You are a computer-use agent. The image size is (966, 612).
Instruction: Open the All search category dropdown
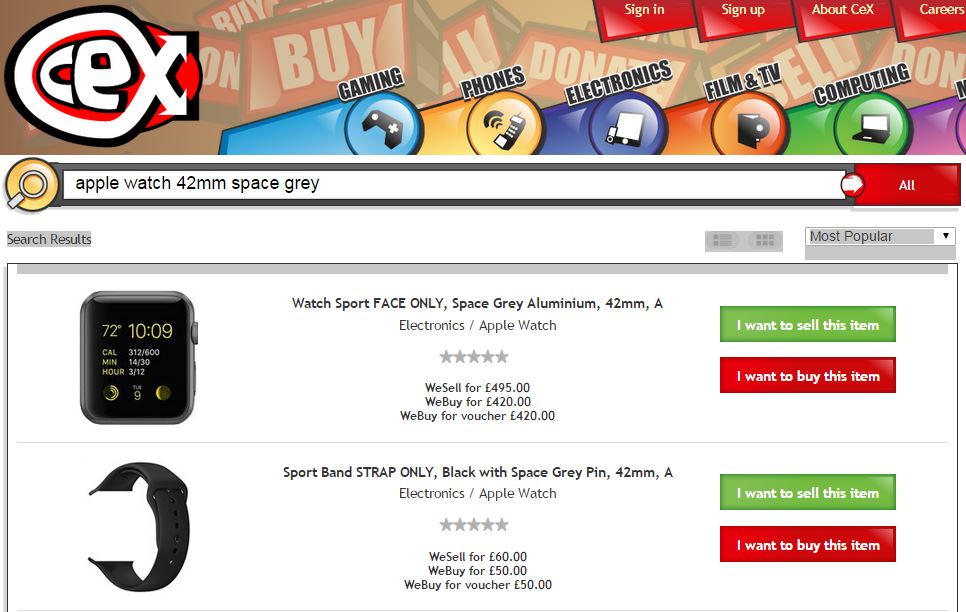pos(907,185)
